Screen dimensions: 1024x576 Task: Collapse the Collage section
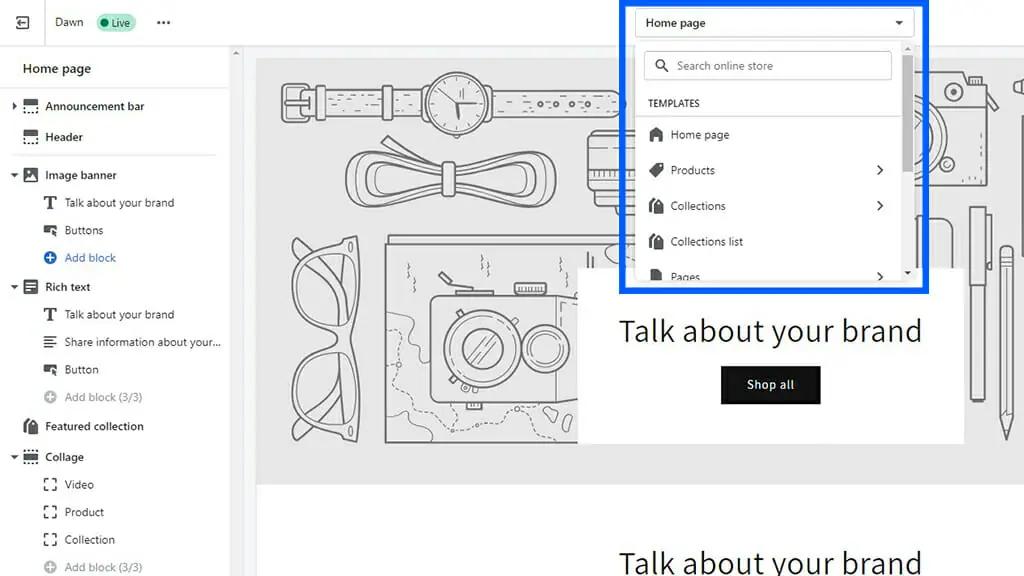pos(14,457)
